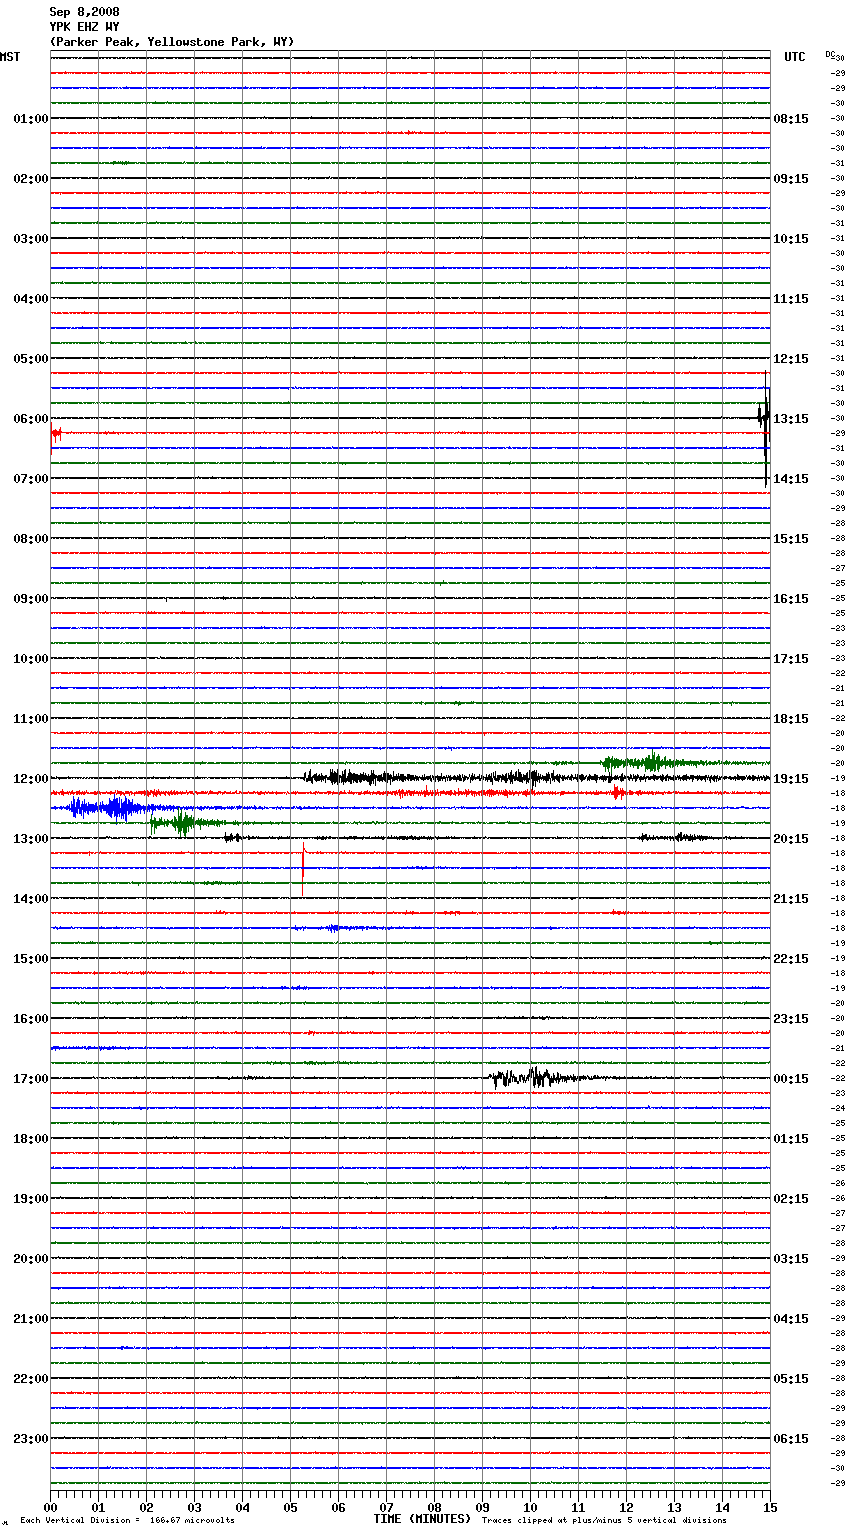This screenshot has width=850, height=1534.
Task: Click the tall red spike below the 13:00 trace
Action: pos(303,870)
